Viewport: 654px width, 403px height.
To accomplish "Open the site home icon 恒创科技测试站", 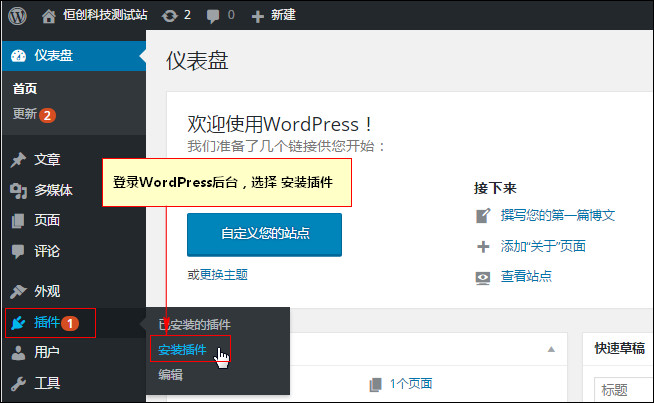I will pyautogui.click(x=48, y=16).
